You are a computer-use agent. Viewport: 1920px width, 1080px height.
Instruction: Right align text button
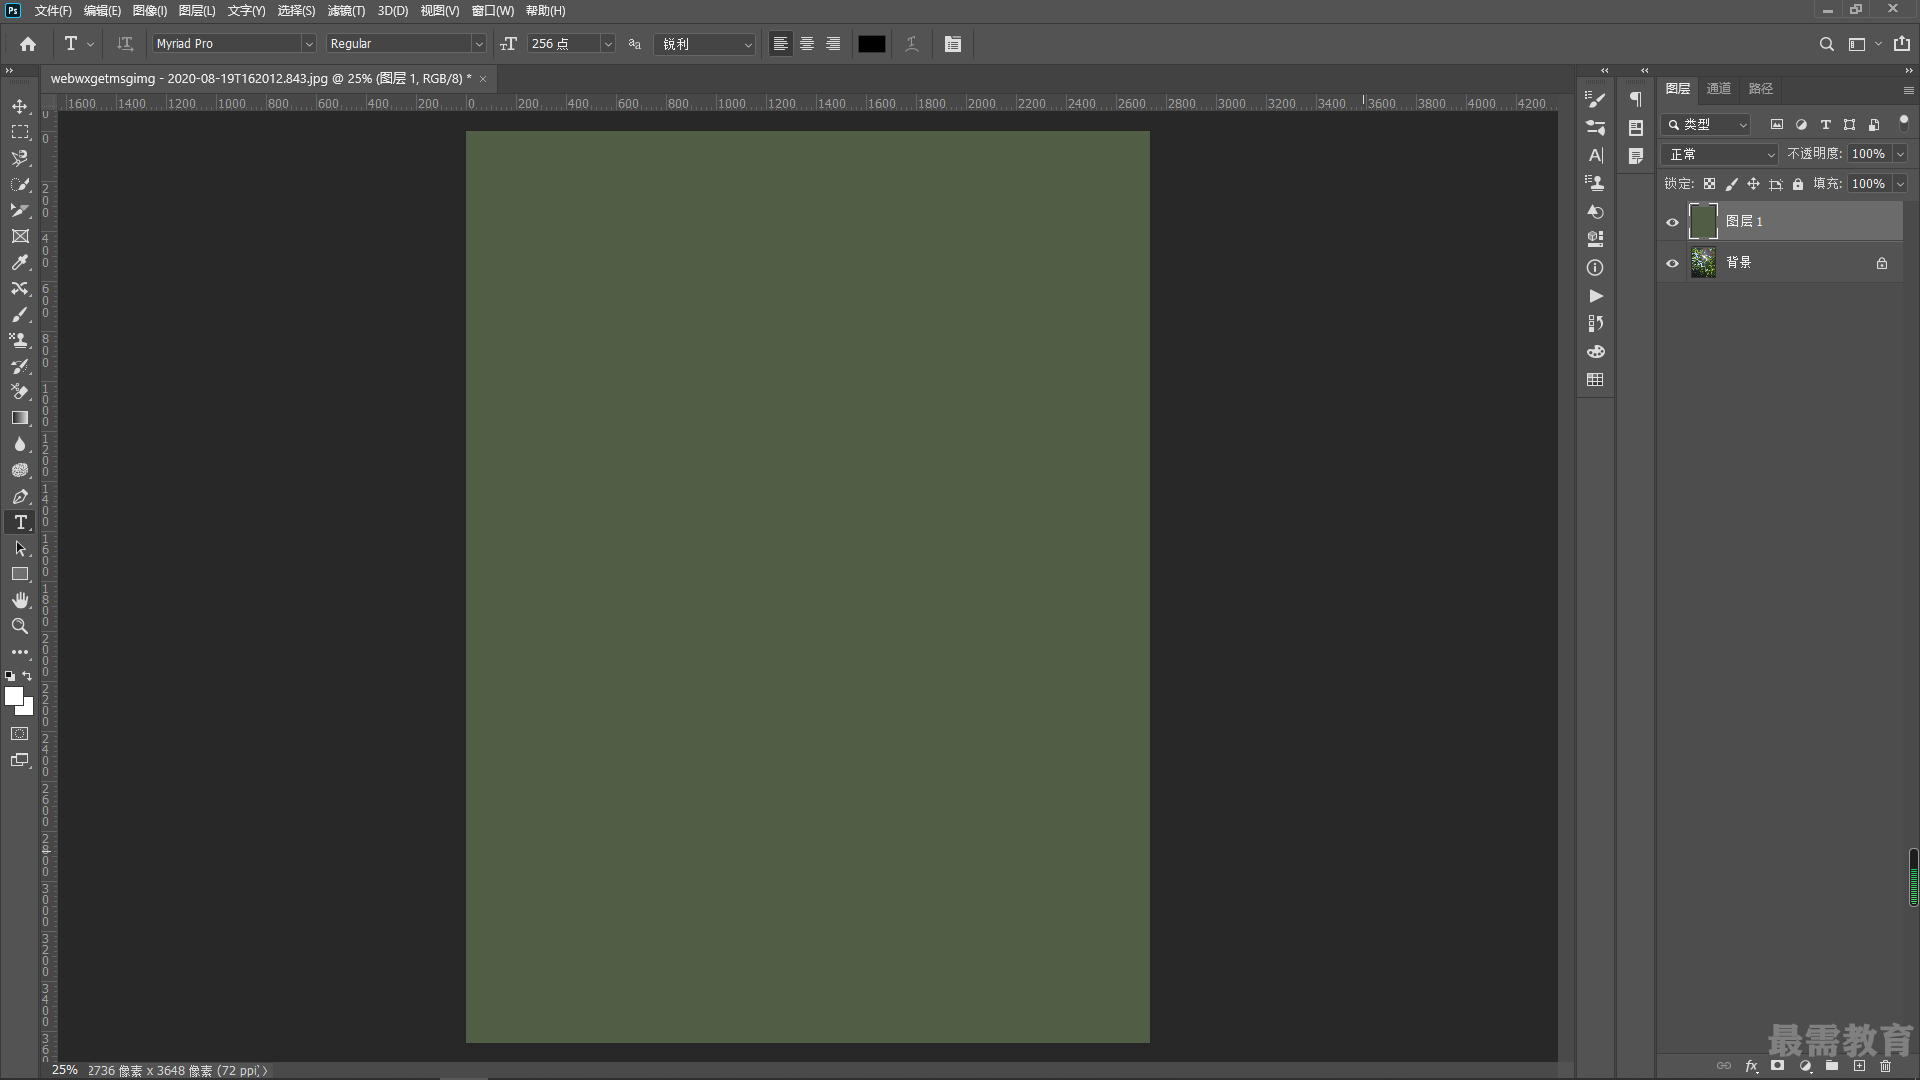point(833,44)
